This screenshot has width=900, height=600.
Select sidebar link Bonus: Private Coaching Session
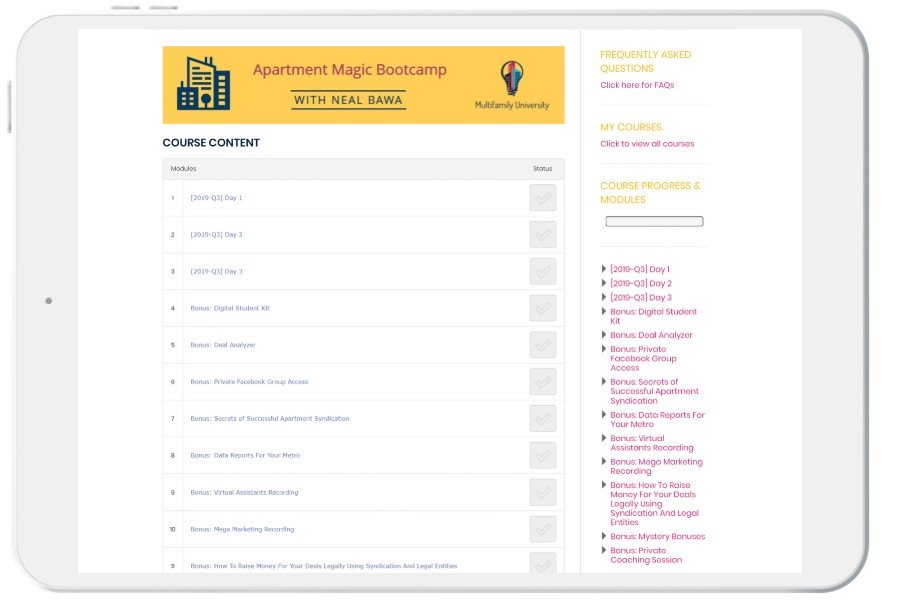pyautogui.click(x=646, y=555)
